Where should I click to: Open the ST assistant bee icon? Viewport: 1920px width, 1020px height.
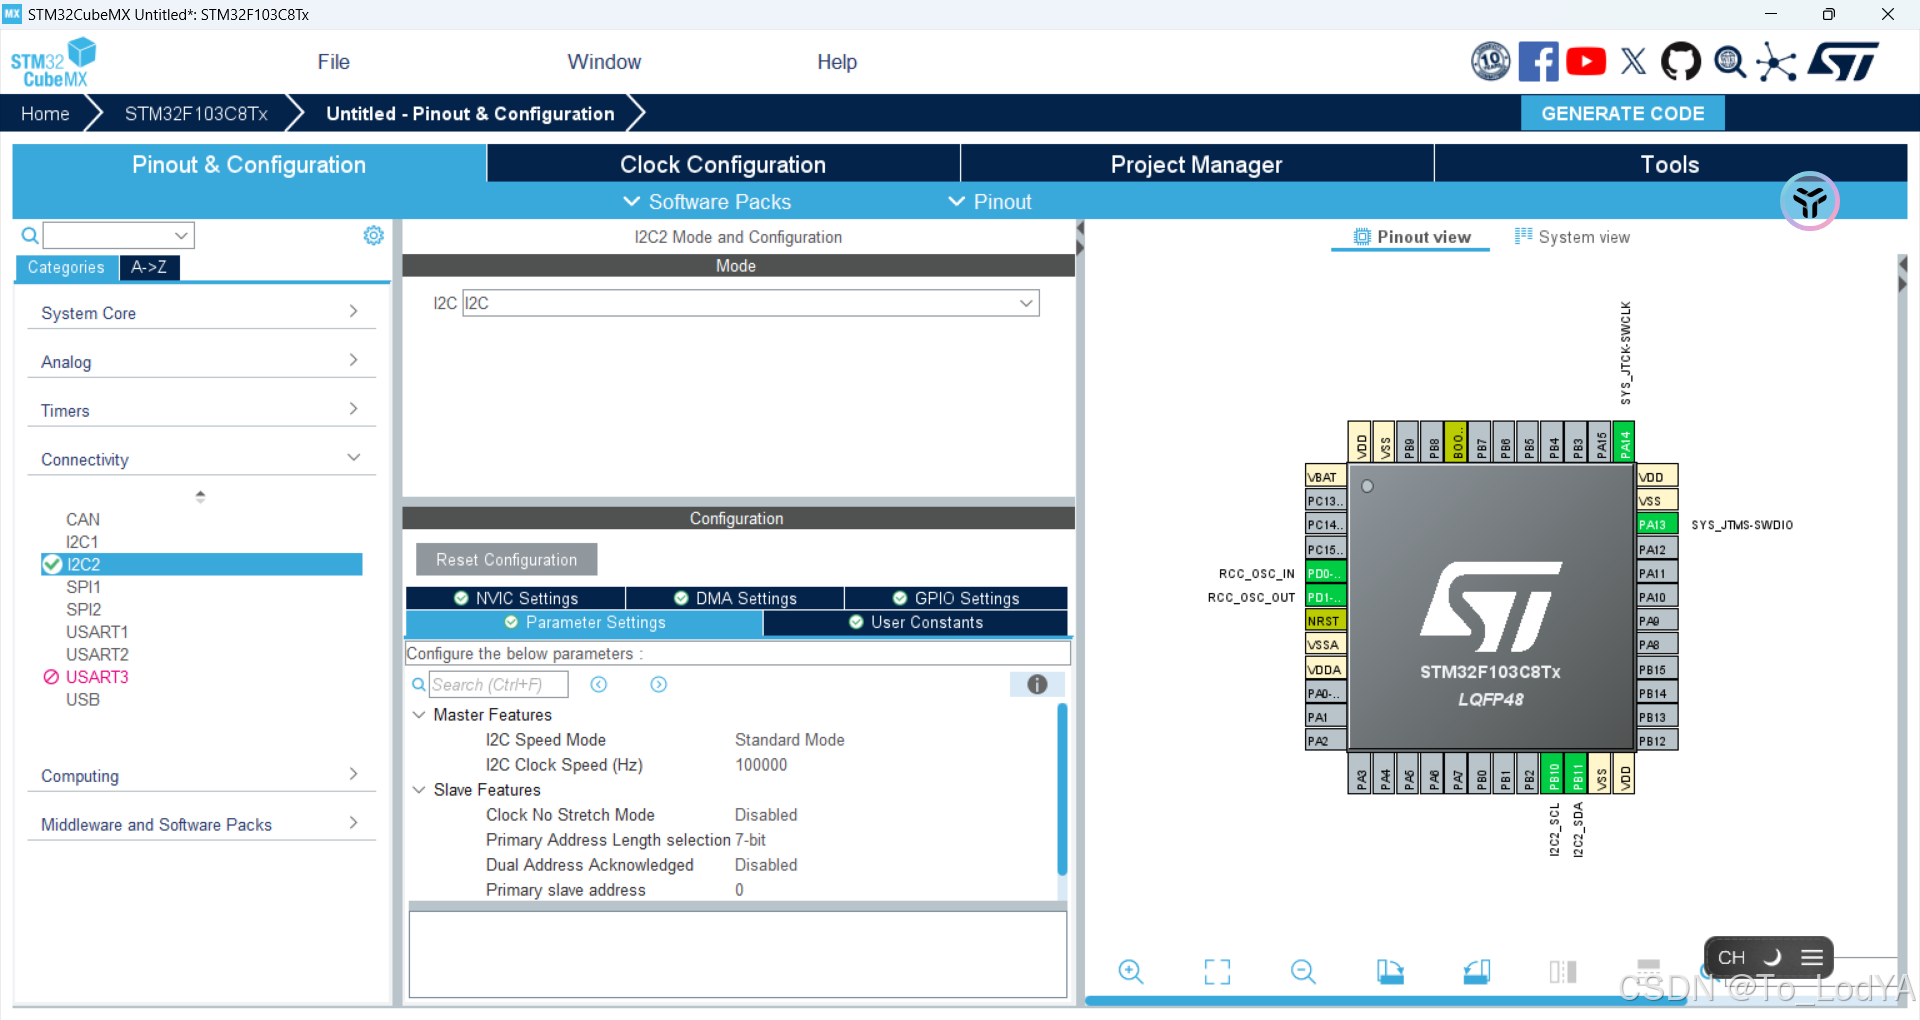pyautogui.click(x=1809, y=201)
